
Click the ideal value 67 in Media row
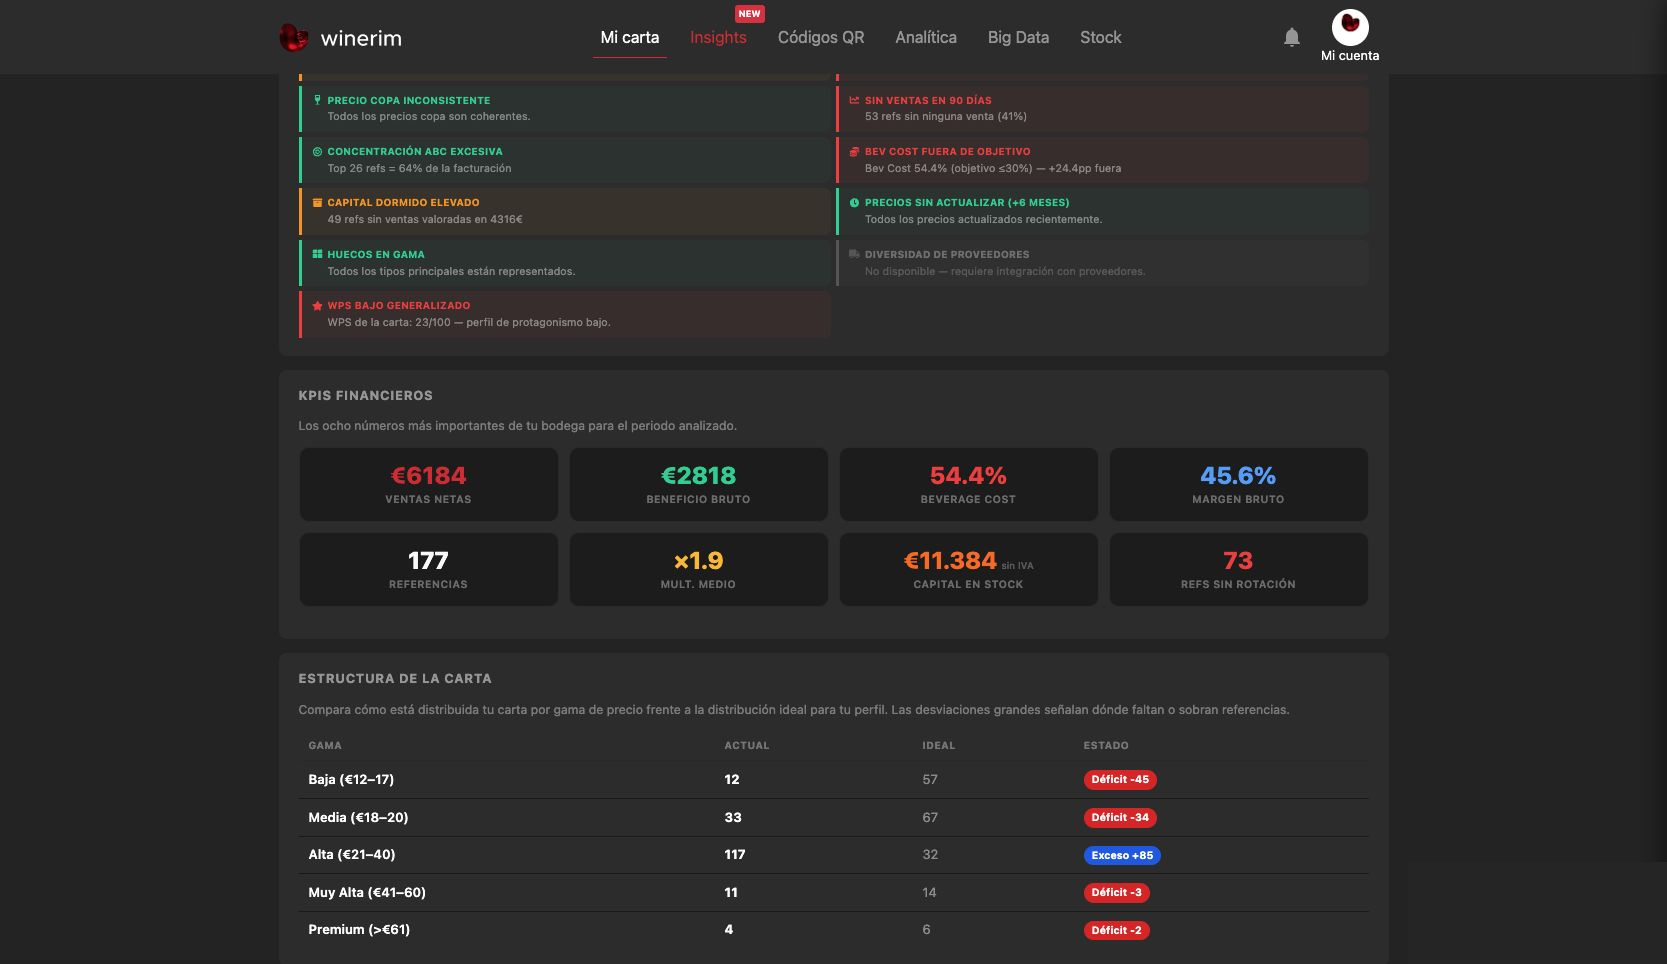(x=930, y=818)
